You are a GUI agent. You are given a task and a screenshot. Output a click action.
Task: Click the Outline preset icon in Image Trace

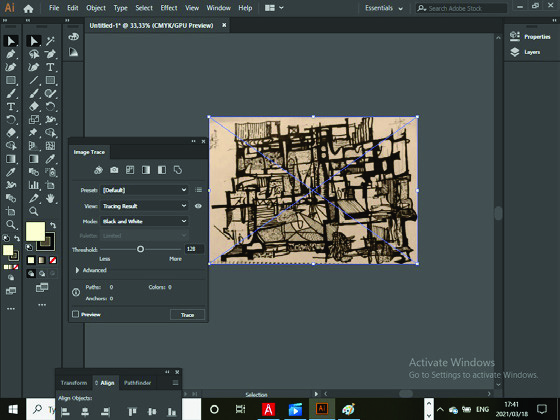[x=178, y=170]
